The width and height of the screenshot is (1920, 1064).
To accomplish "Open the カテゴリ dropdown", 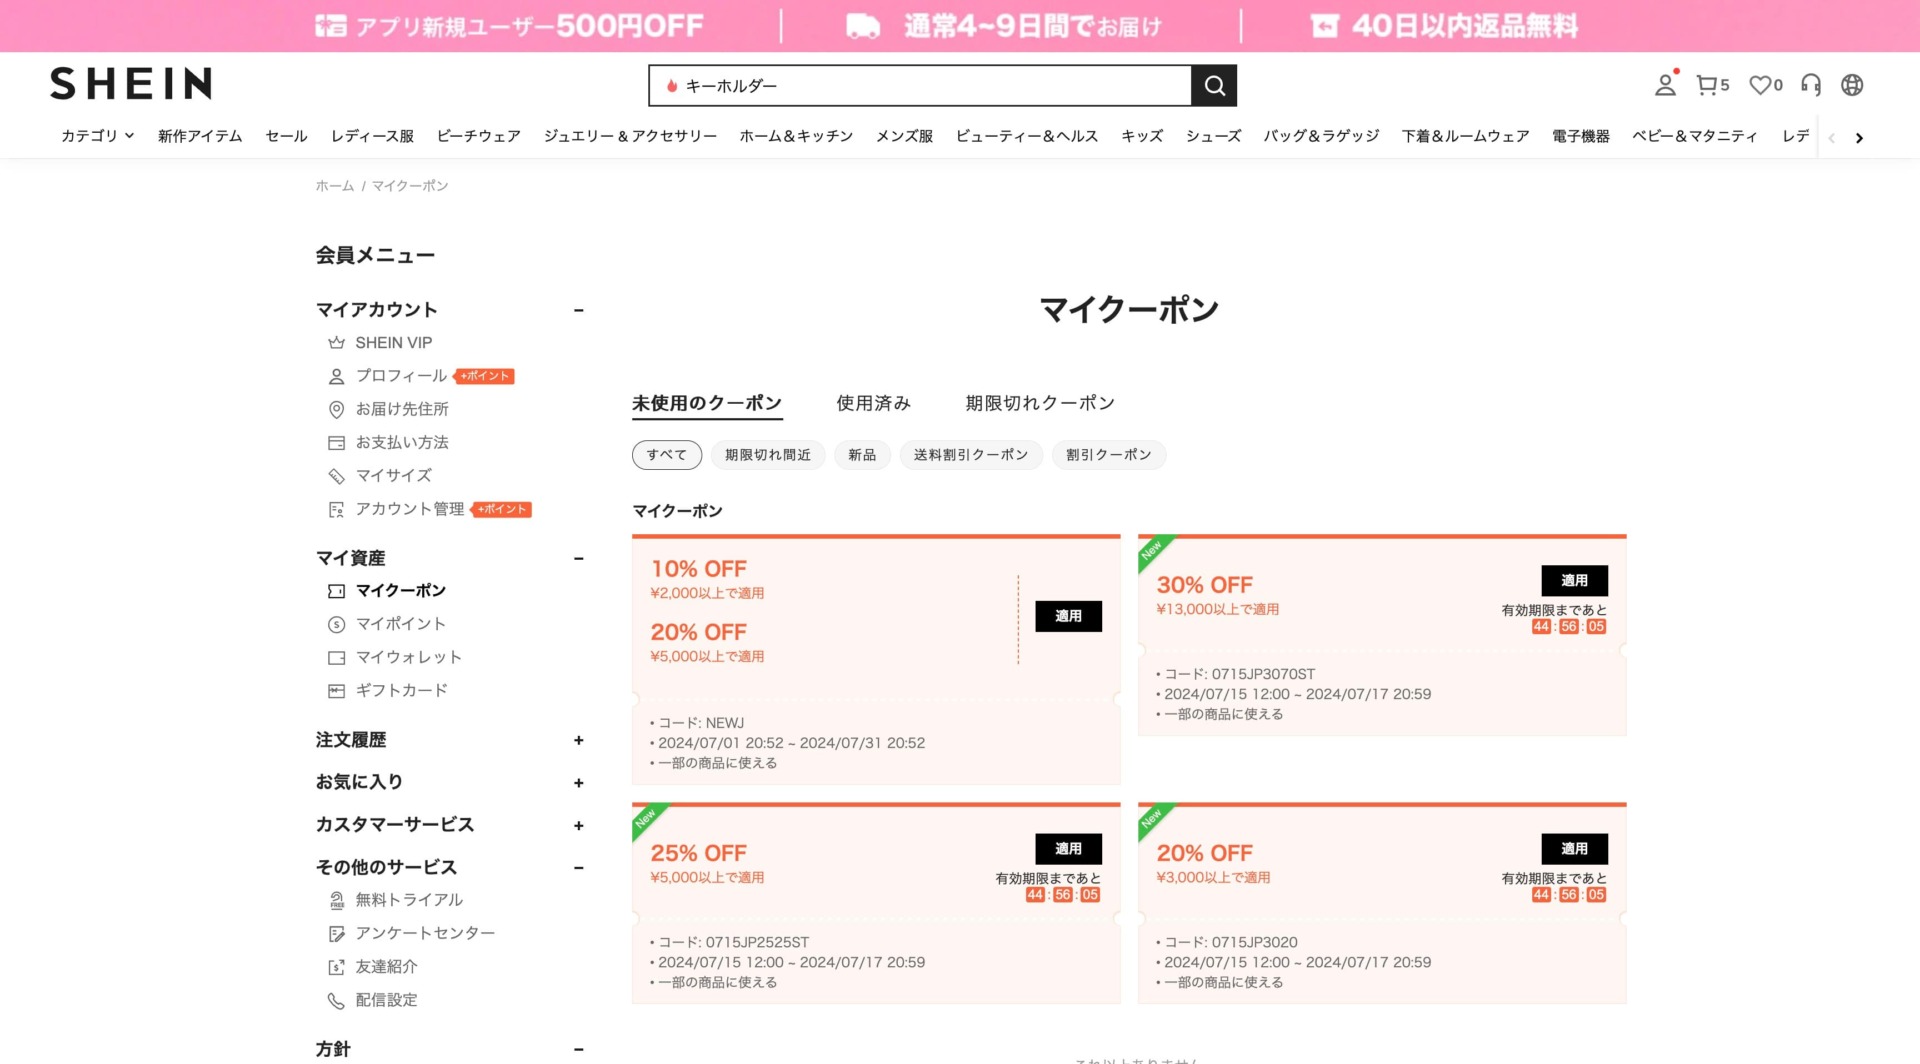I will pyautogui.click(x=98, y=136).
